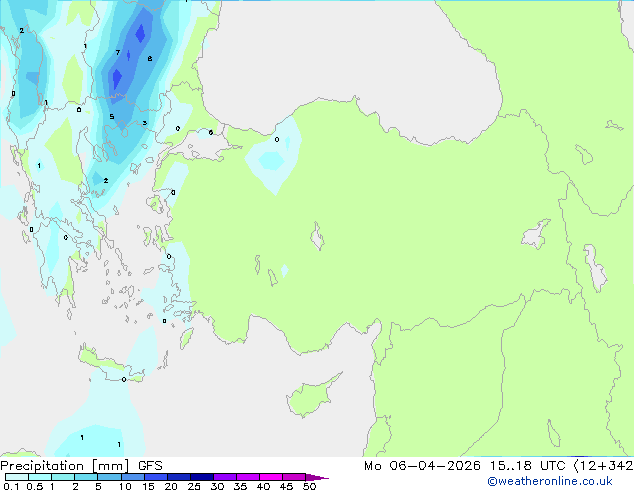Click the legend value label '25'

[x=194, y=486]
